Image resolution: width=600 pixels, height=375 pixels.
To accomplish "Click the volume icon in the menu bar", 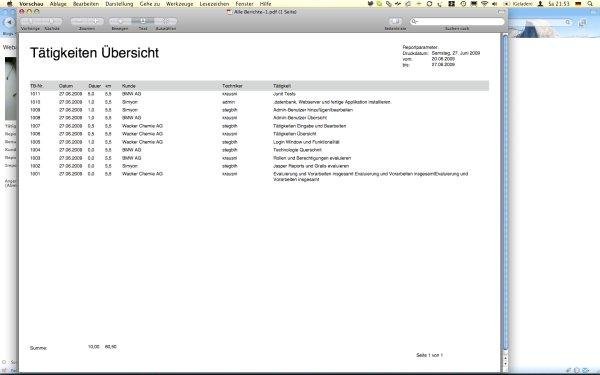I will (x=495, y=3).
